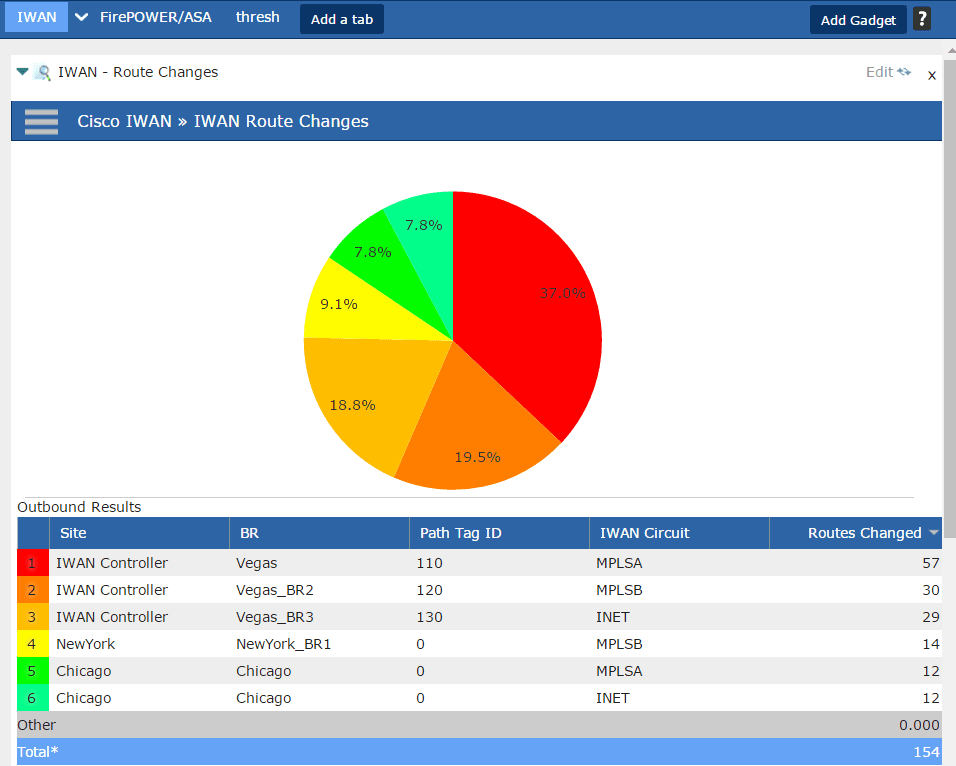Click the red rank 1 color swatch
956x766 pixels.
pos(32,563)
